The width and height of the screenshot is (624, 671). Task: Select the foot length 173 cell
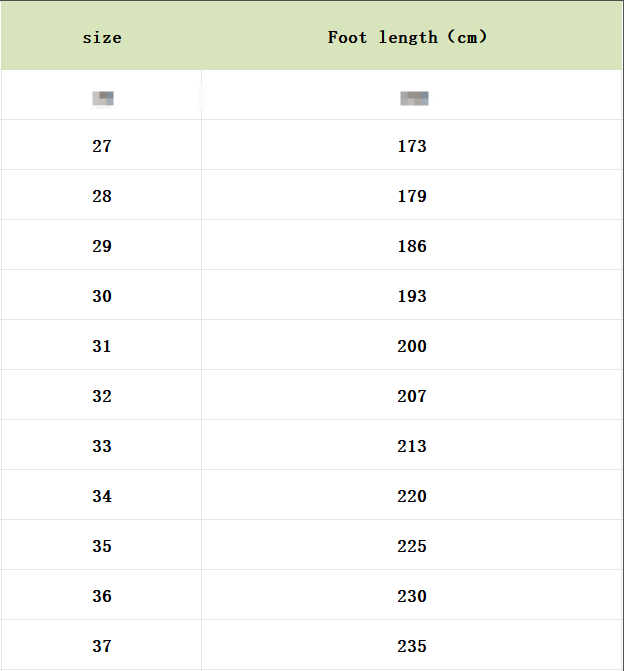pyautogui.click(x=412, y=146)
